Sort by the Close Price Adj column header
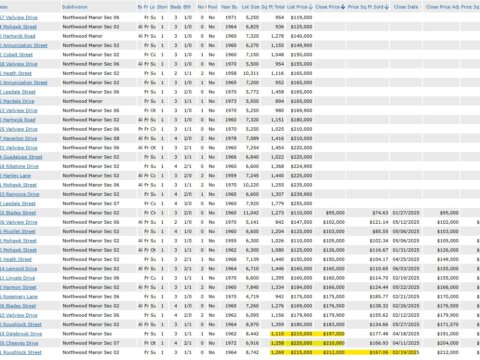The width and height of the screenshot is (480, 360). point(442,7)
